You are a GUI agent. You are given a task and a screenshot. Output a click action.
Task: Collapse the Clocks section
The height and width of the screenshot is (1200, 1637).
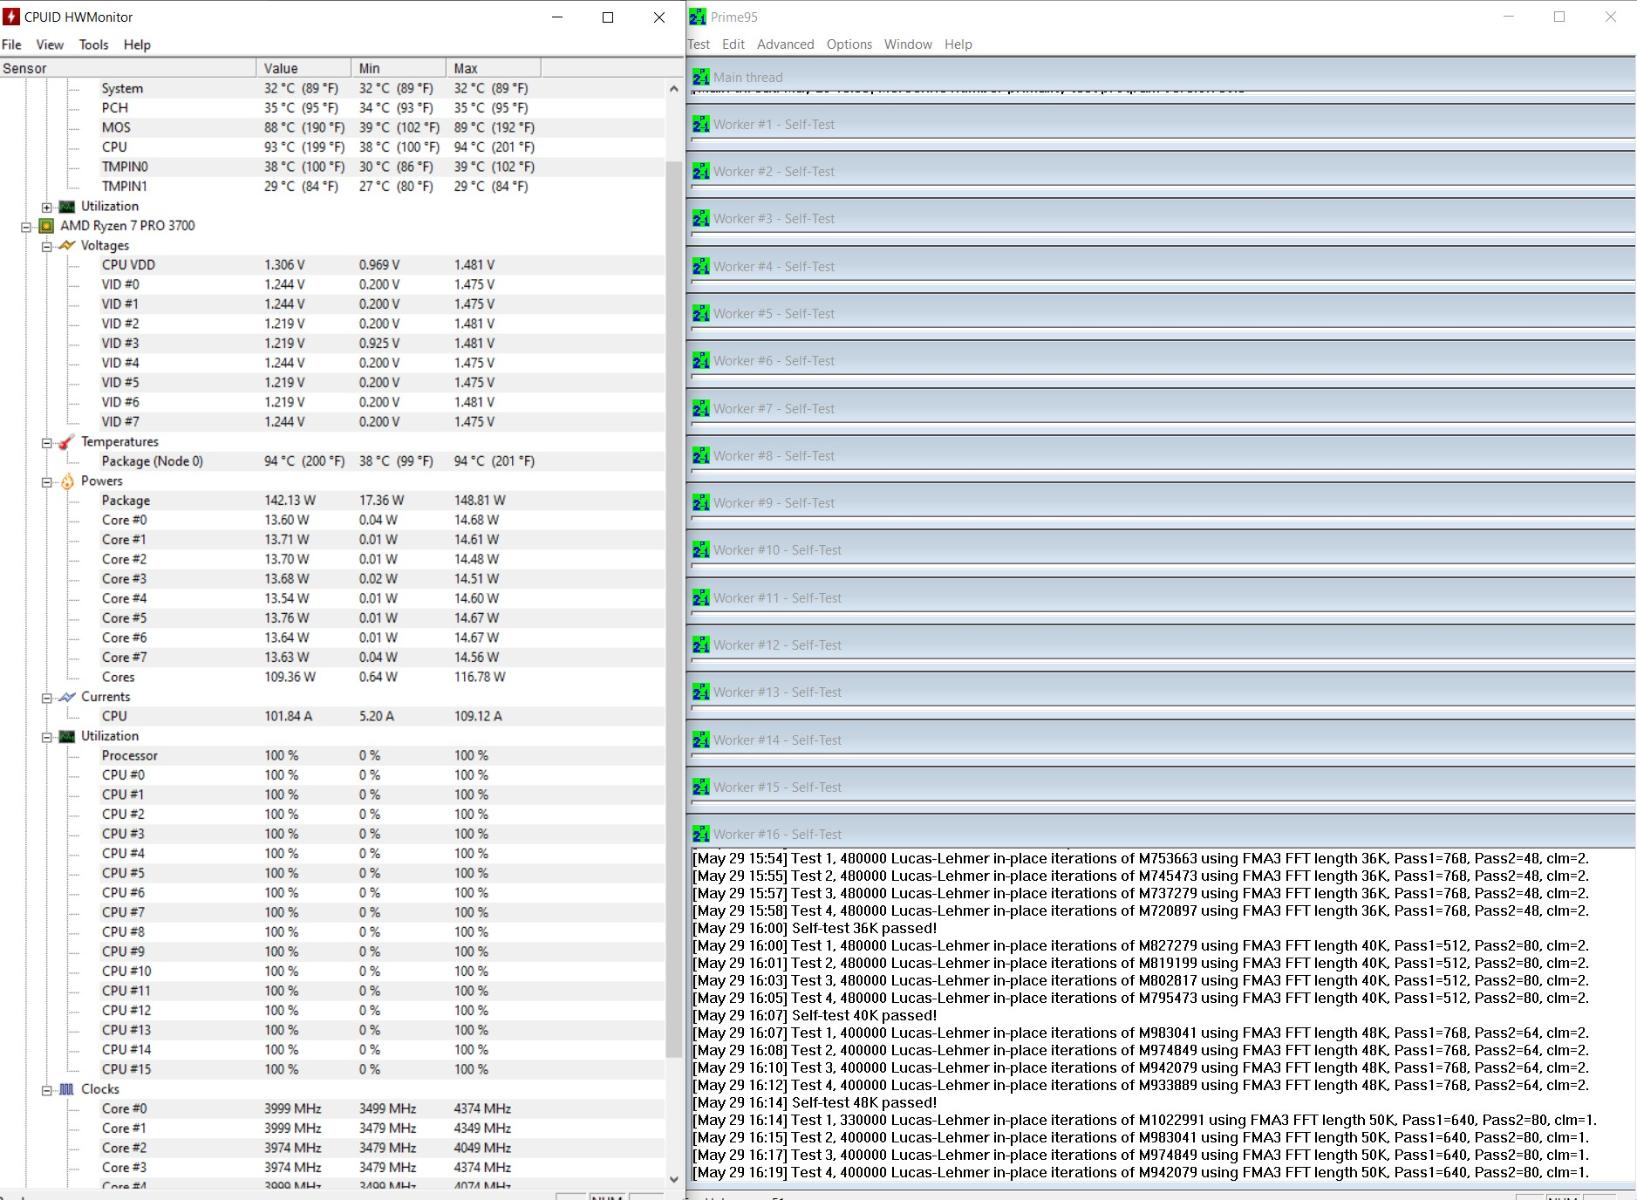tap(47, 1090)
